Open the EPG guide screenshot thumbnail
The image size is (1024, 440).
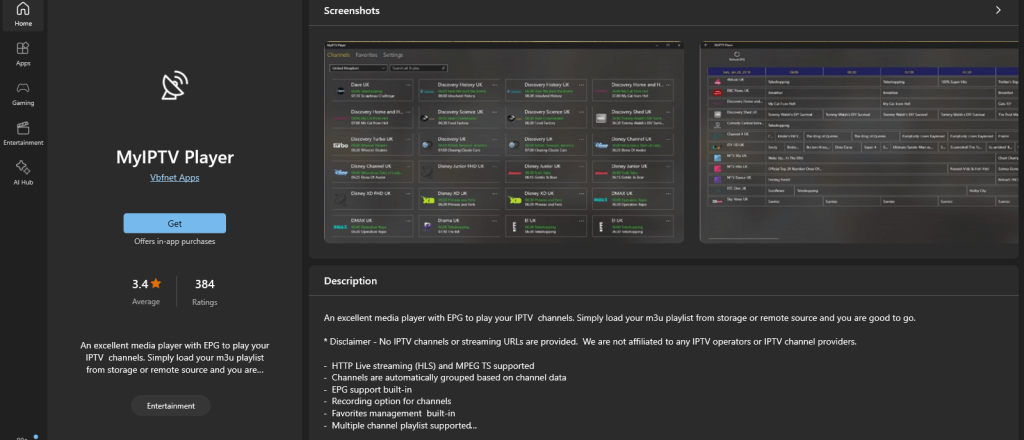[861, 141]
